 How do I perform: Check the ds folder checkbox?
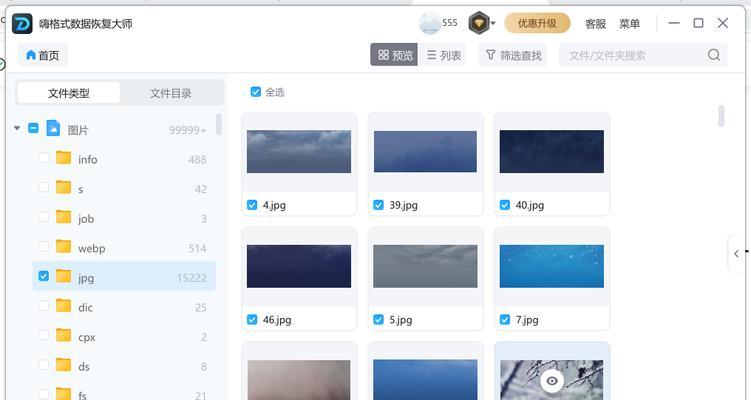click(44, 365)
